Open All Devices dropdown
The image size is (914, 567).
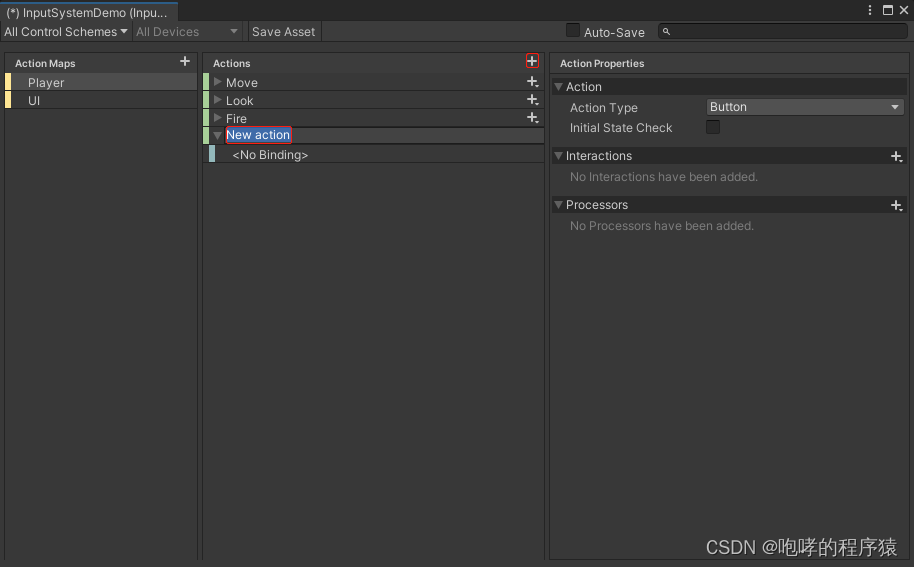[187, 32]
